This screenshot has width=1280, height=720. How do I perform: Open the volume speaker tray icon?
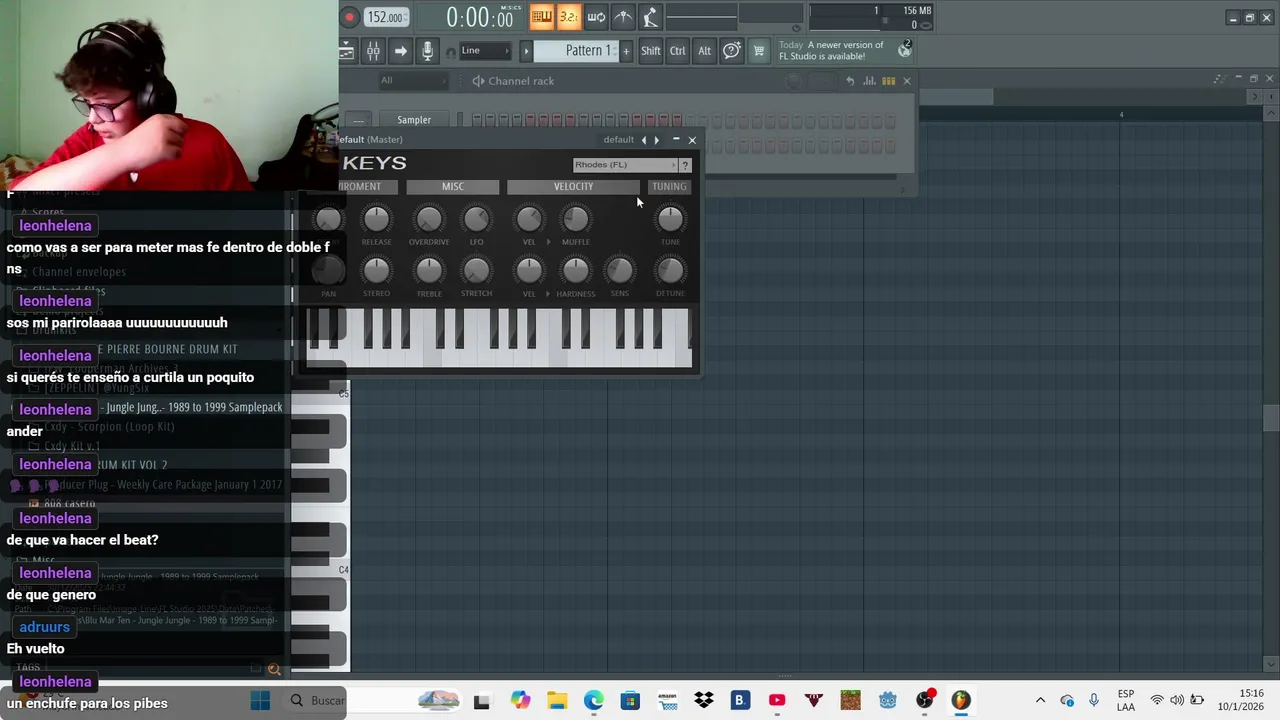1177,701
